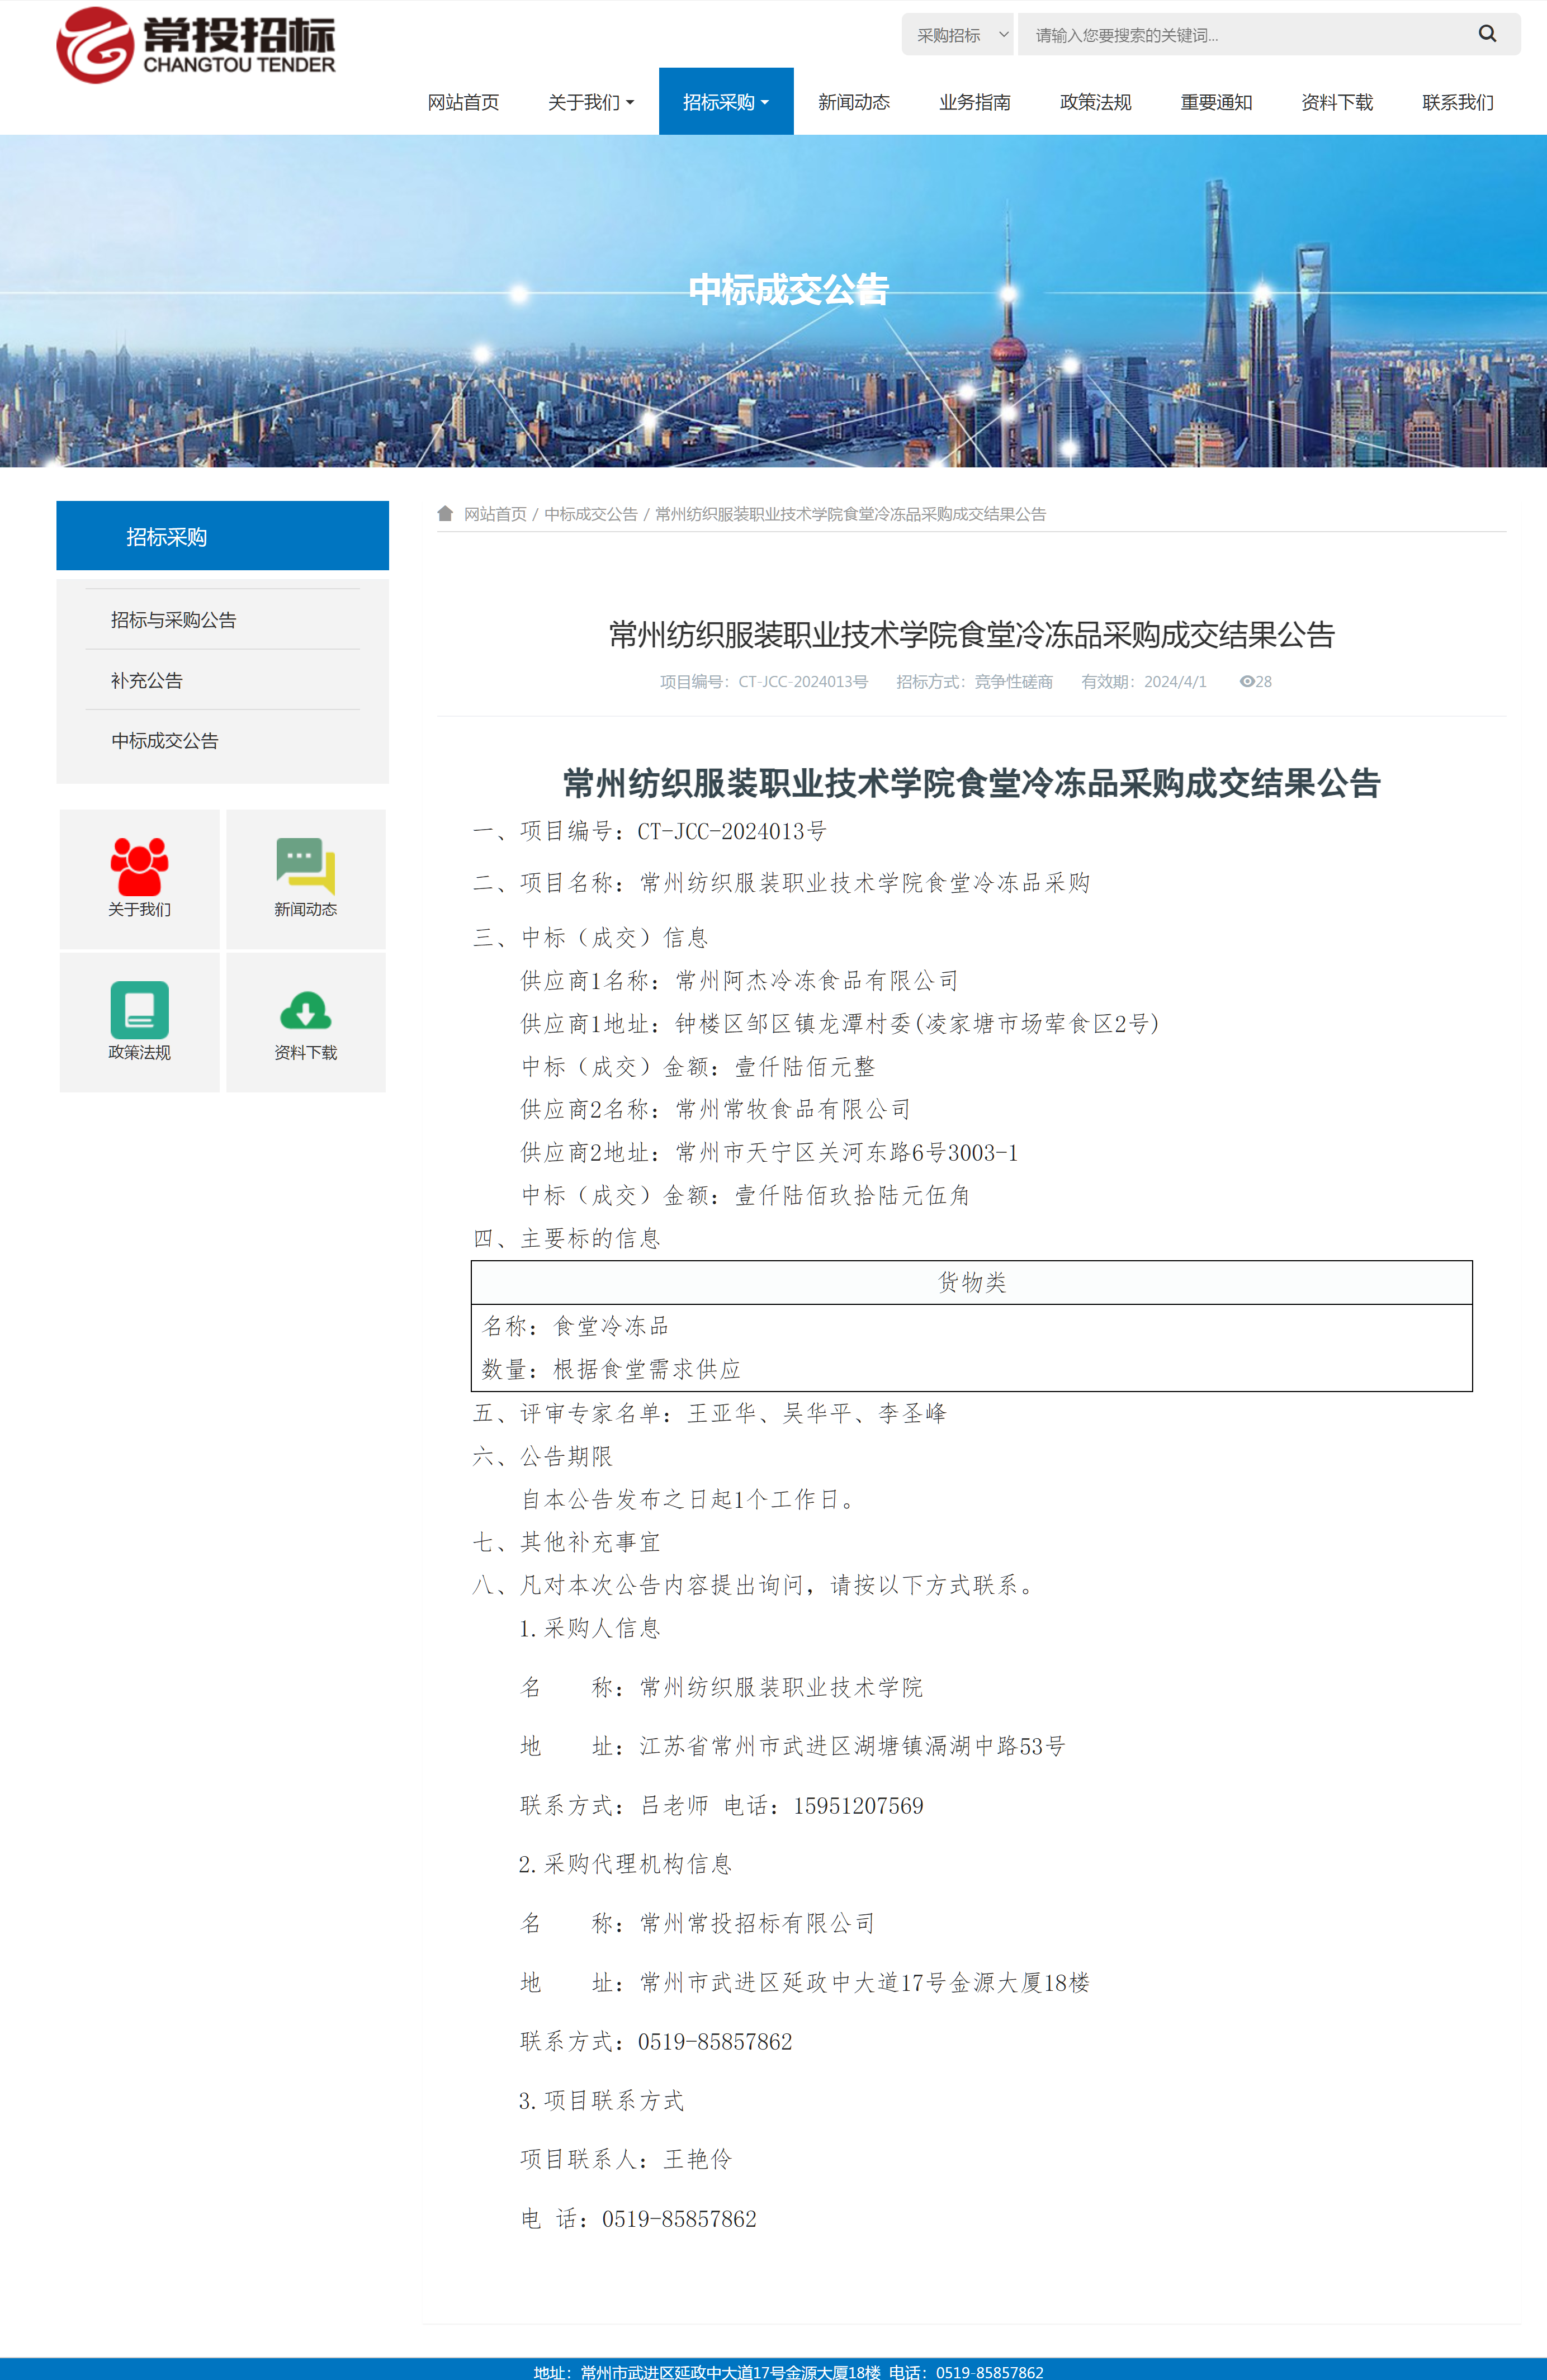1547x2380 pixels.
Task: Open 政策法规 in the top navigation
Action: pyautogui.click(x=1095, y=102)
